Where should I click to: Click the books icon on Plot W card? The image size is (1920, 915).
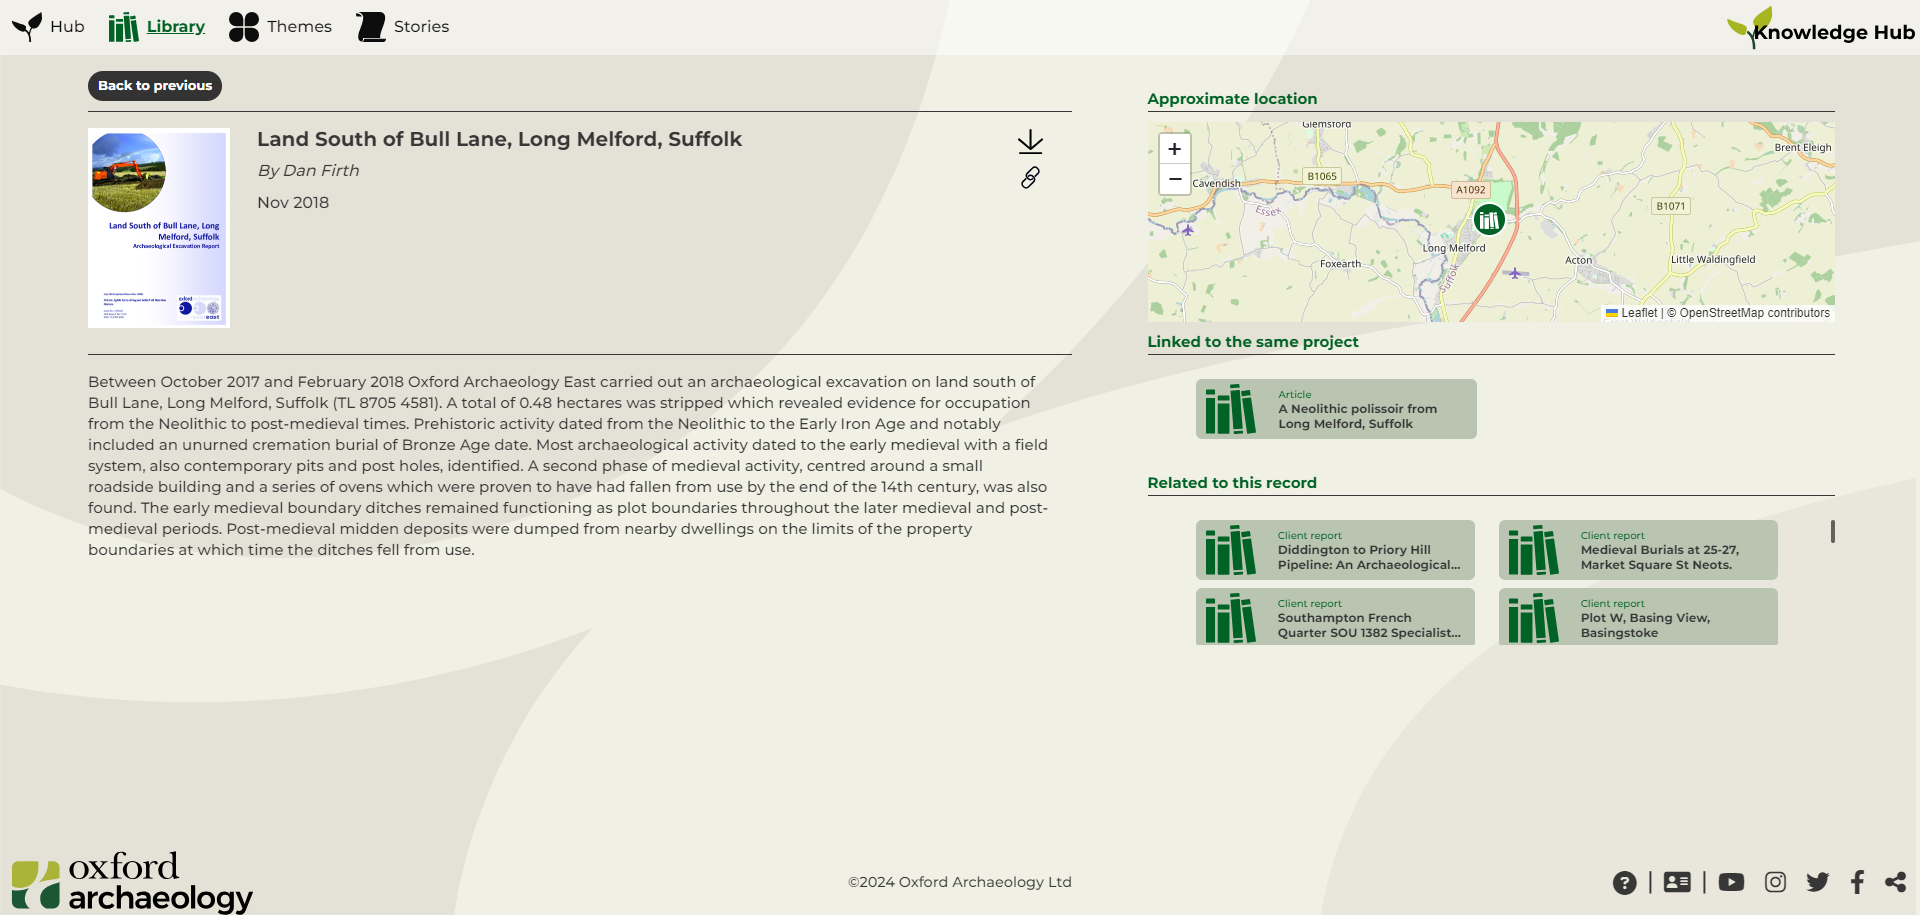coord(1533,618)
